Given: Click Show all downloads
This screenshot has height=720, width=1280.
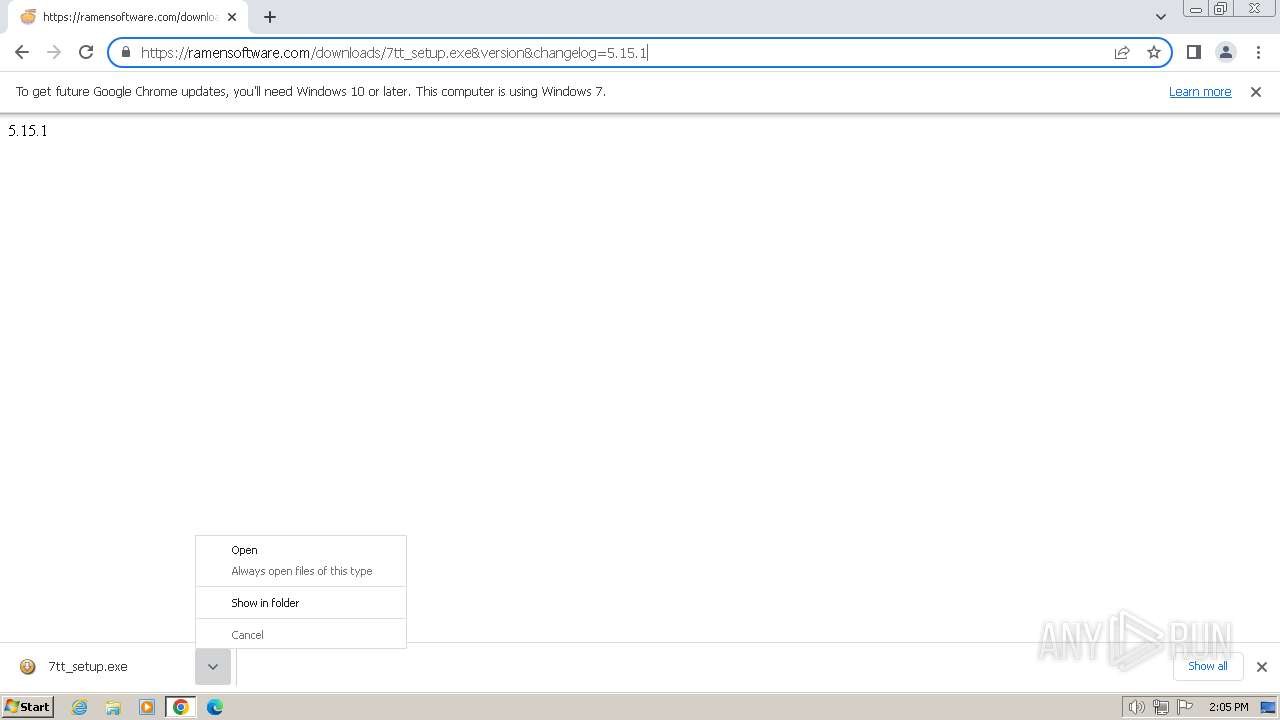Looking at the screenshot, I should click(1207, 666).
